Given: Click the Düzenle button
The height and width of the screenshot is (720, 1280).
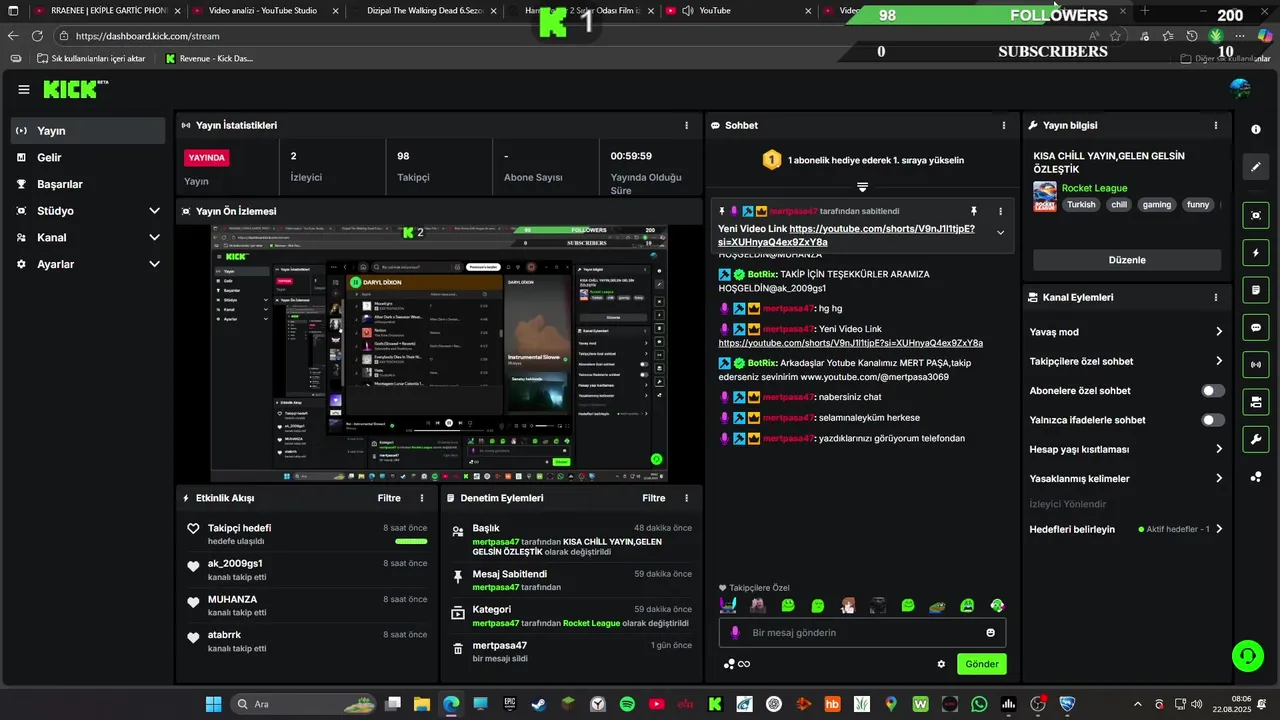Looking at the screenshot, I should point(1127,260).
